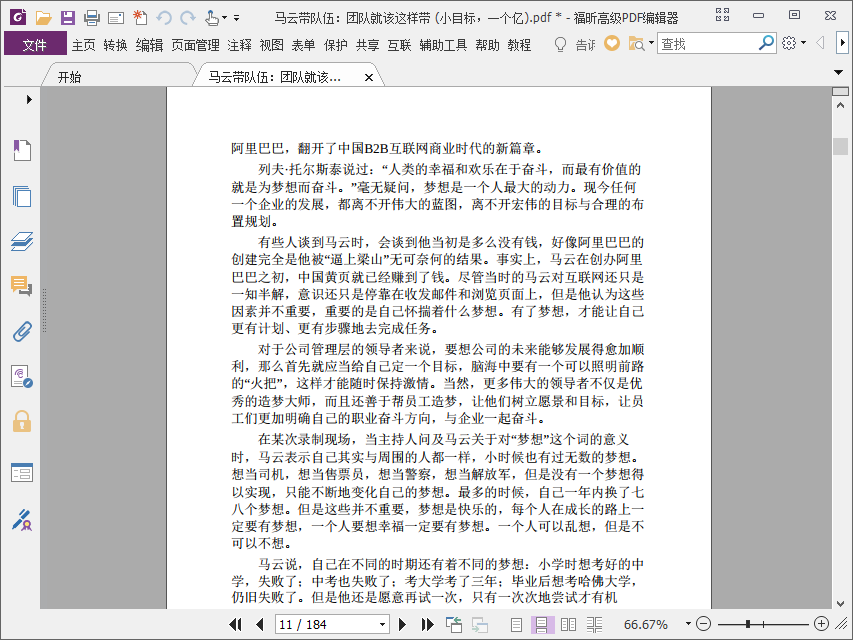Open the 保护 ribbon tab
853x640 pixels.
335,45
